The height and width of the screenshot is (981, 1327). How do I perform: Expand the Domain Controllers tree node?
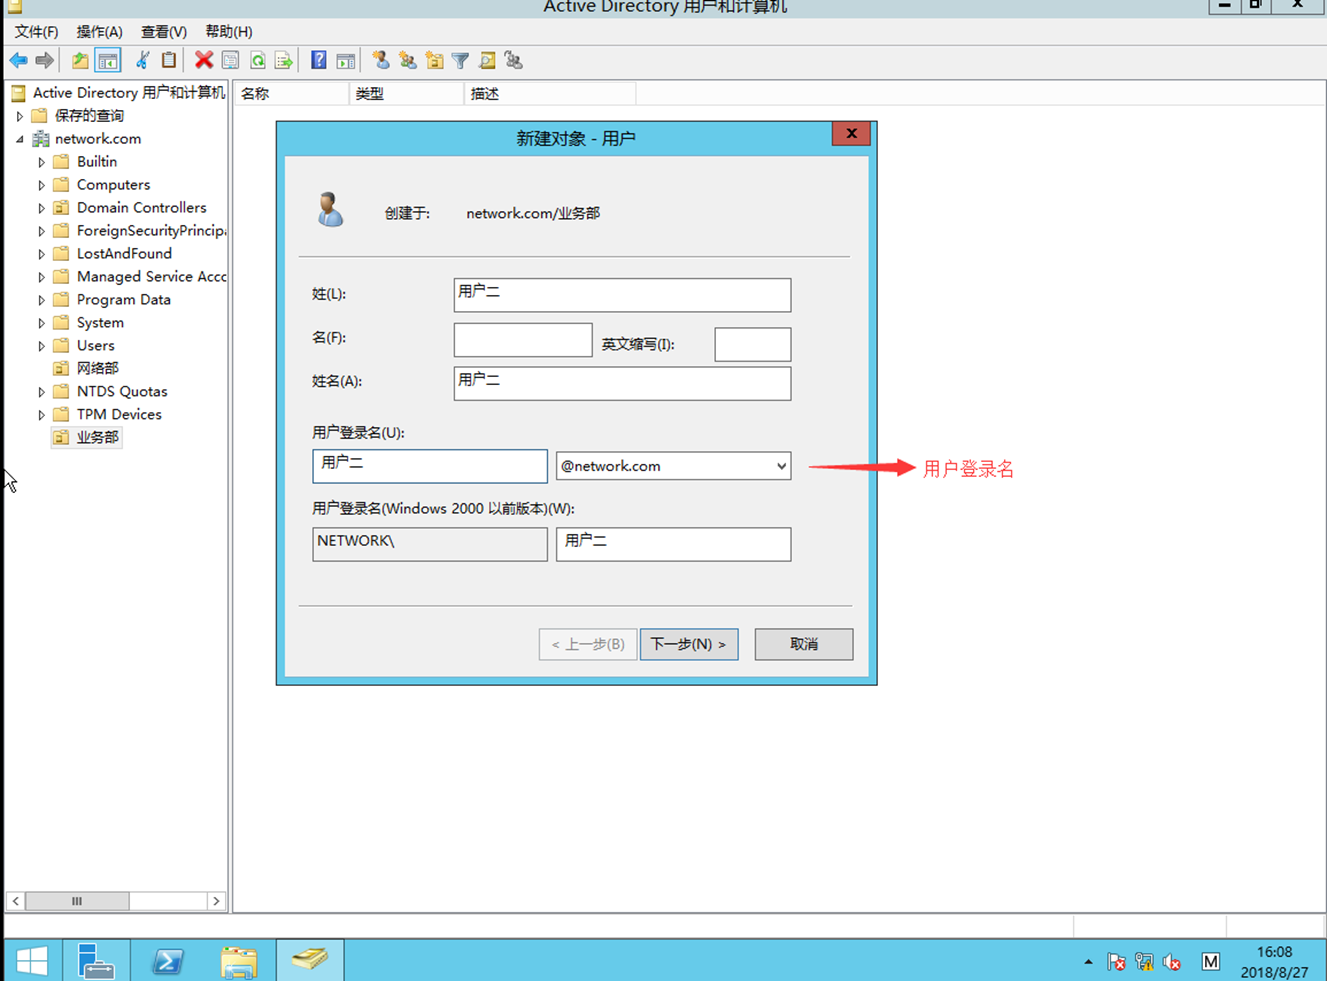click(40, 207)
